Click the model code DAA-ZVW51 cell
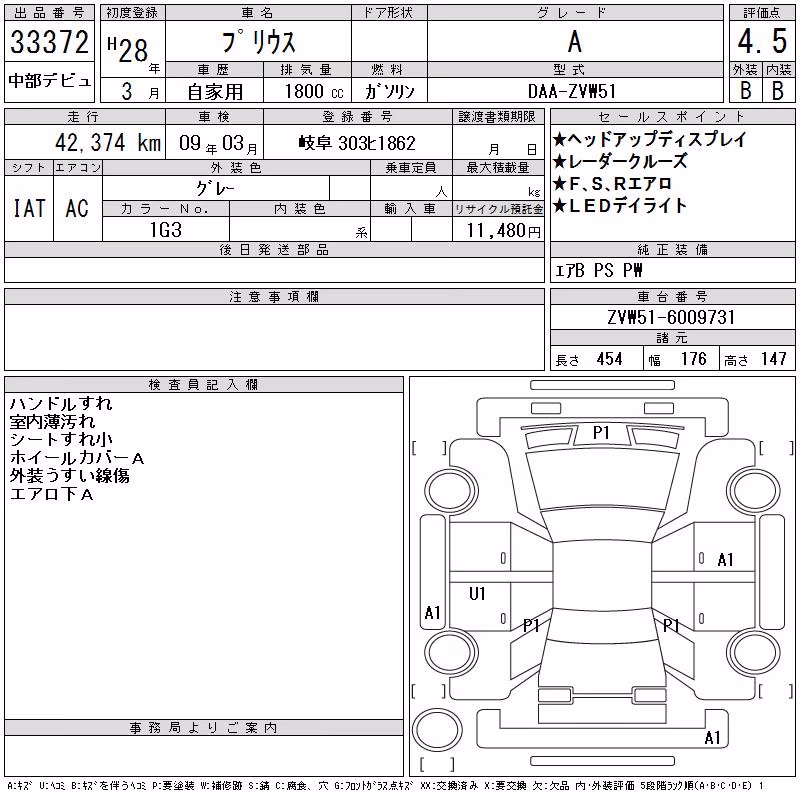The height and width of the screenshot is (800, 800). (x=572, y=91)
